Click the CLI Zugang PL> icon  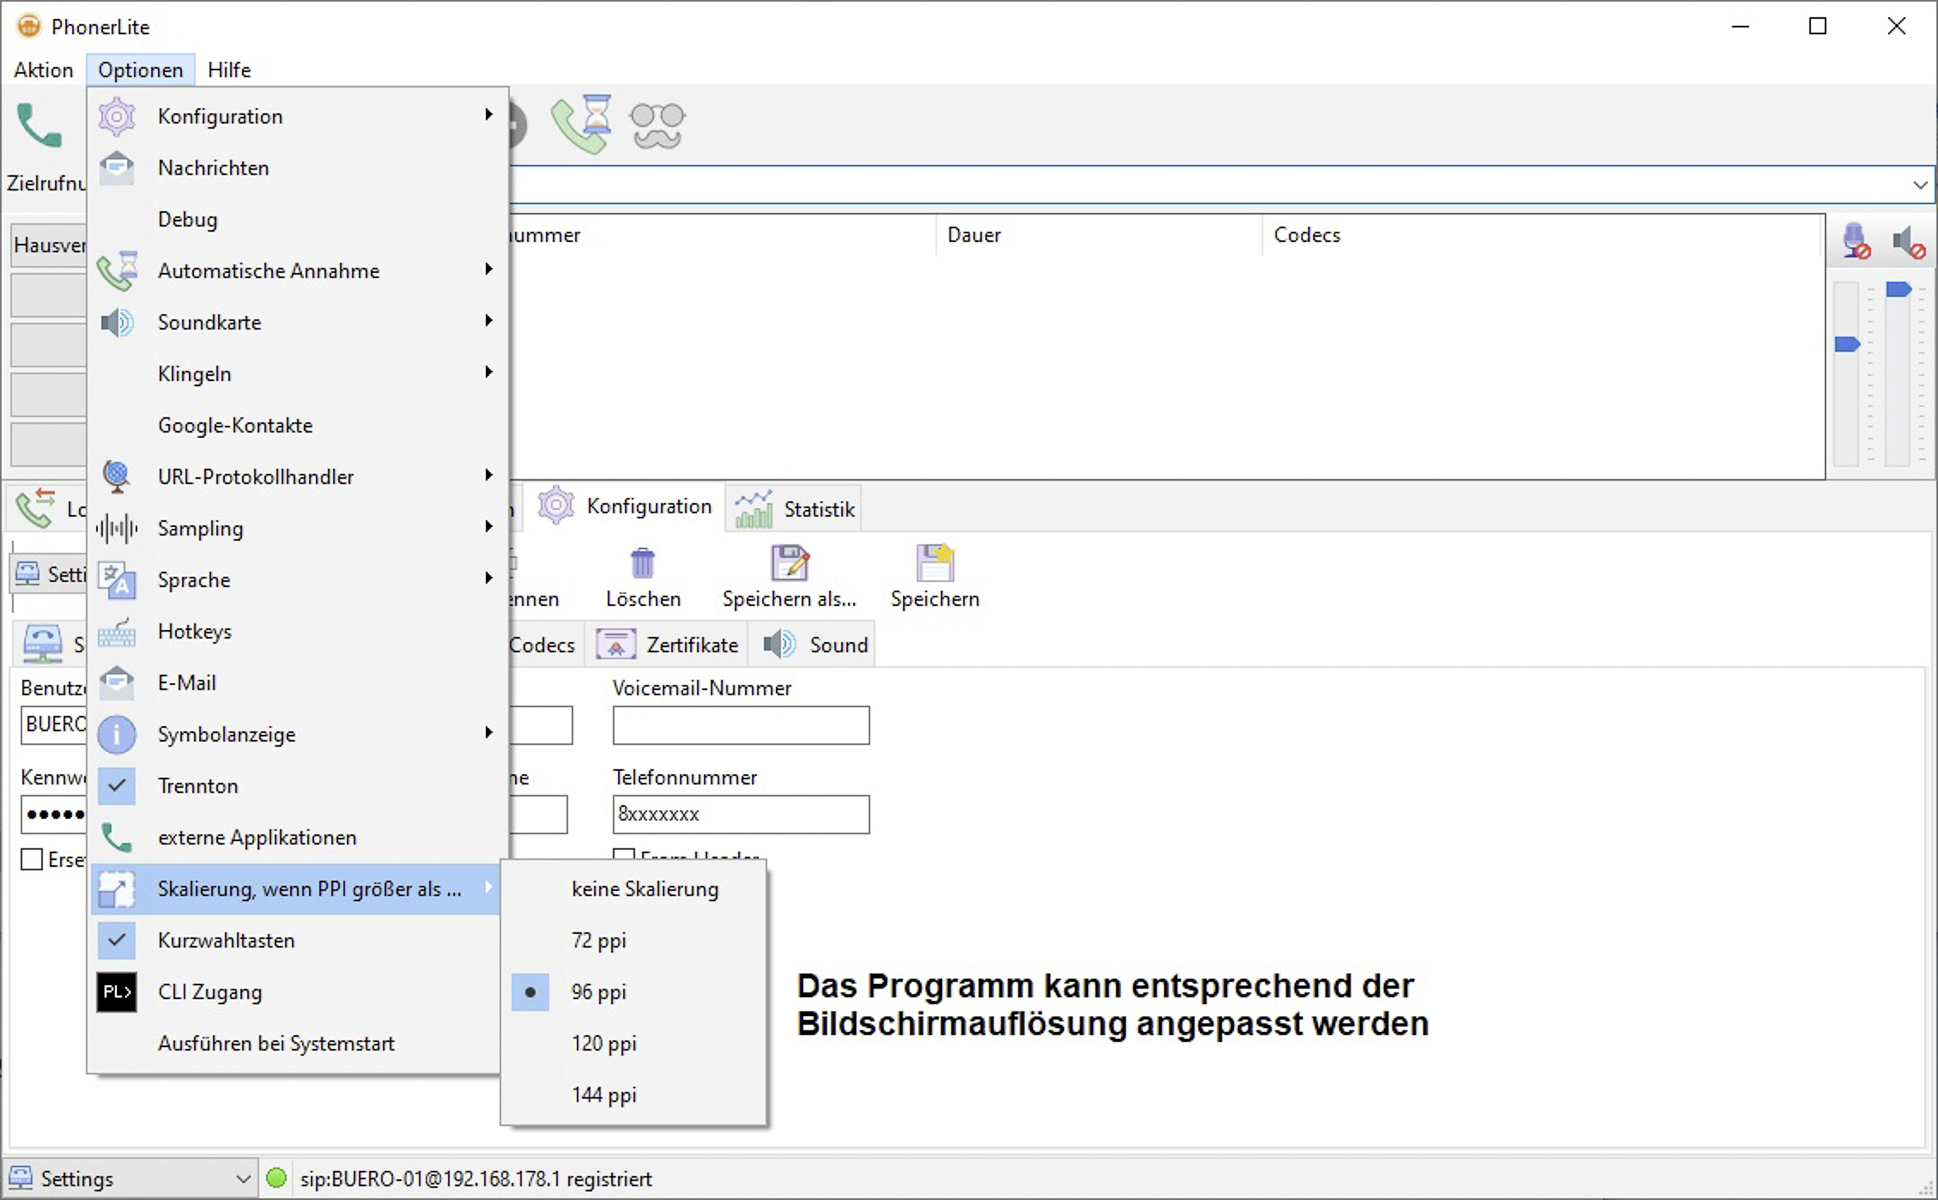click(x=117, y=992)
